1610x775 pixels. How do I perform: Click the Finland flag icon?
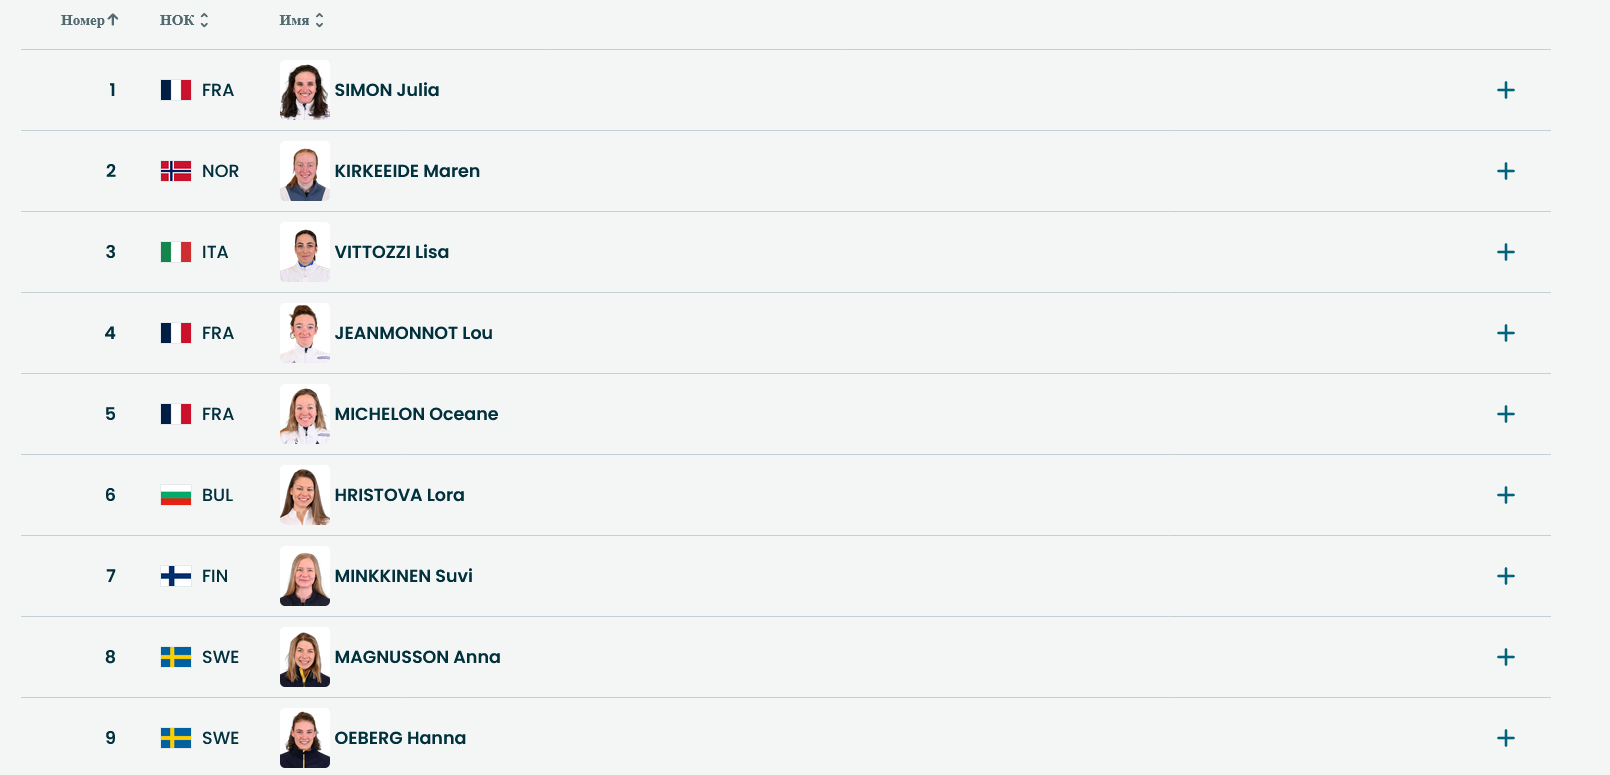click(x=176, y=576)
